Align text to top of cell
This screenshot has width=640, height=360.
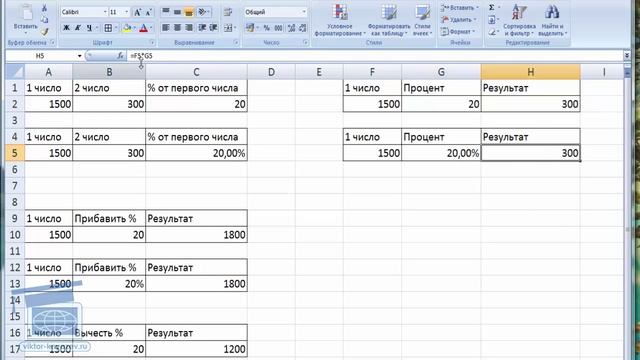click(166, 12)
